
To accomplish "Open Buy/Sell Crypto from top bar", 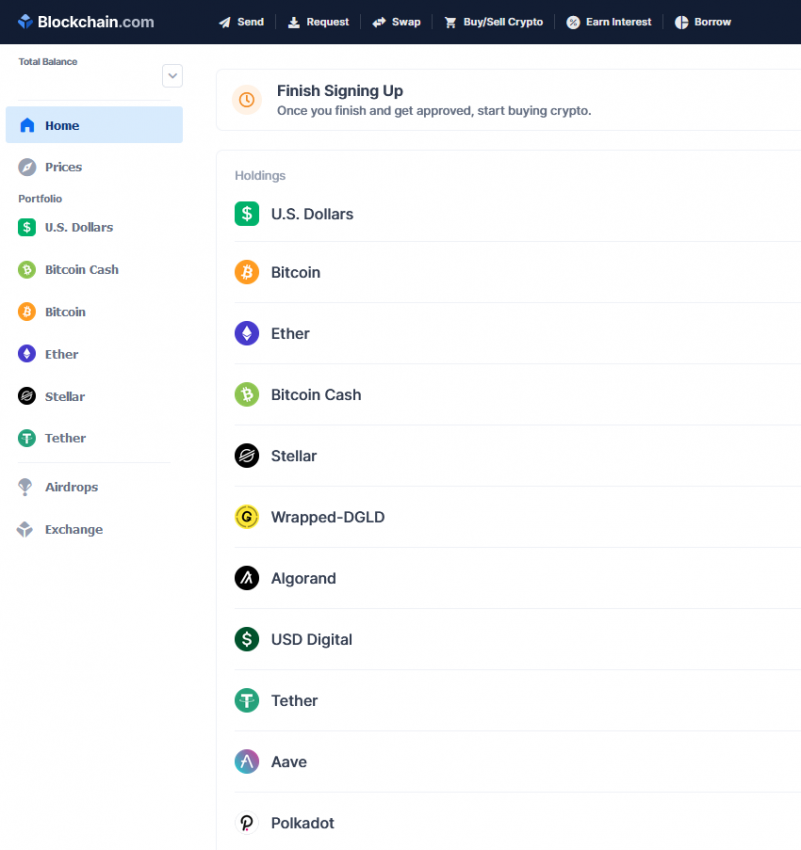I will tap(494, 22).
